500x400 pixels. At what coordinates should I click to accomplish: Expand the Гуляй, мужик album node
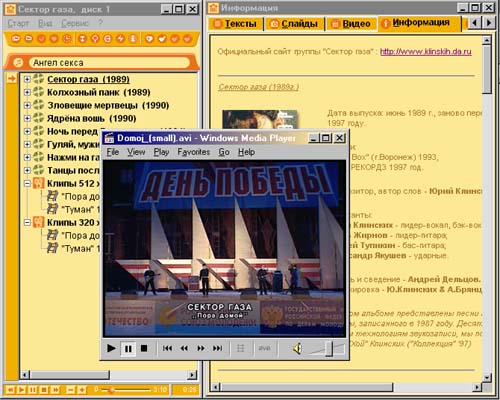coord(27,144)
